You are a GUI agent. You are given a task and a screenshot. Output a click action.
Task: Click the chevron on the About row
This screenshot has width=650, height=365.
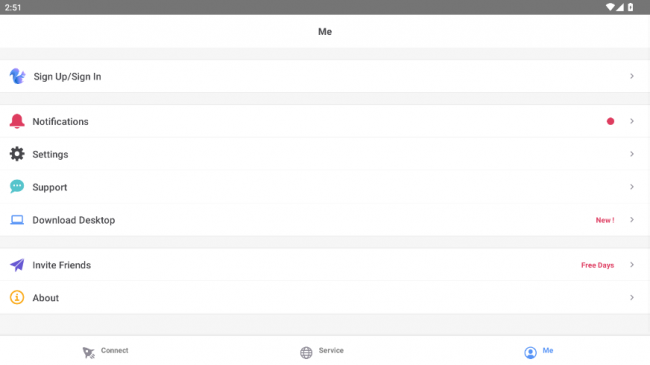[x=632, y=297]
